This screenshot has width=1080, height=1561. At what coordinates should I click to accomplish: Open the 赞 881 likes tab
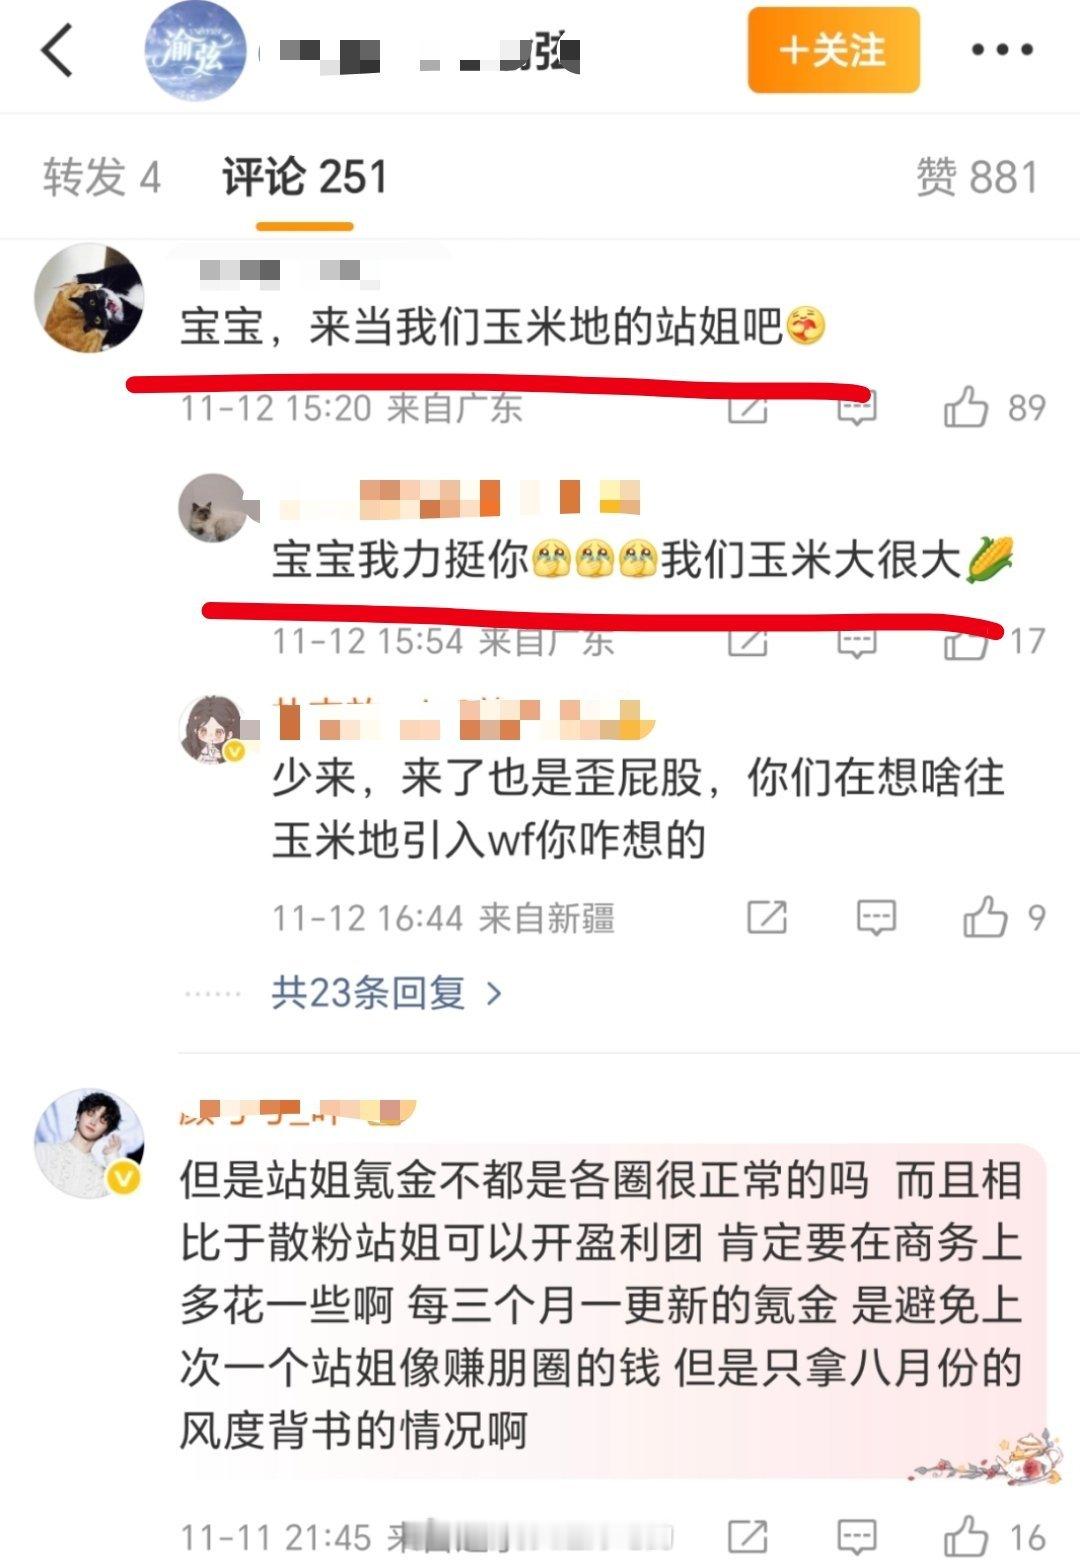point(977,178)
